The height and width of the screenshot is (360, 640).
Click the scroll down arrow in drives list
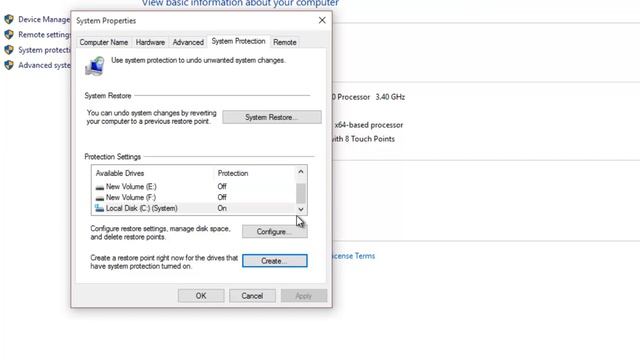pyautogui.click(x=301, y=209)
